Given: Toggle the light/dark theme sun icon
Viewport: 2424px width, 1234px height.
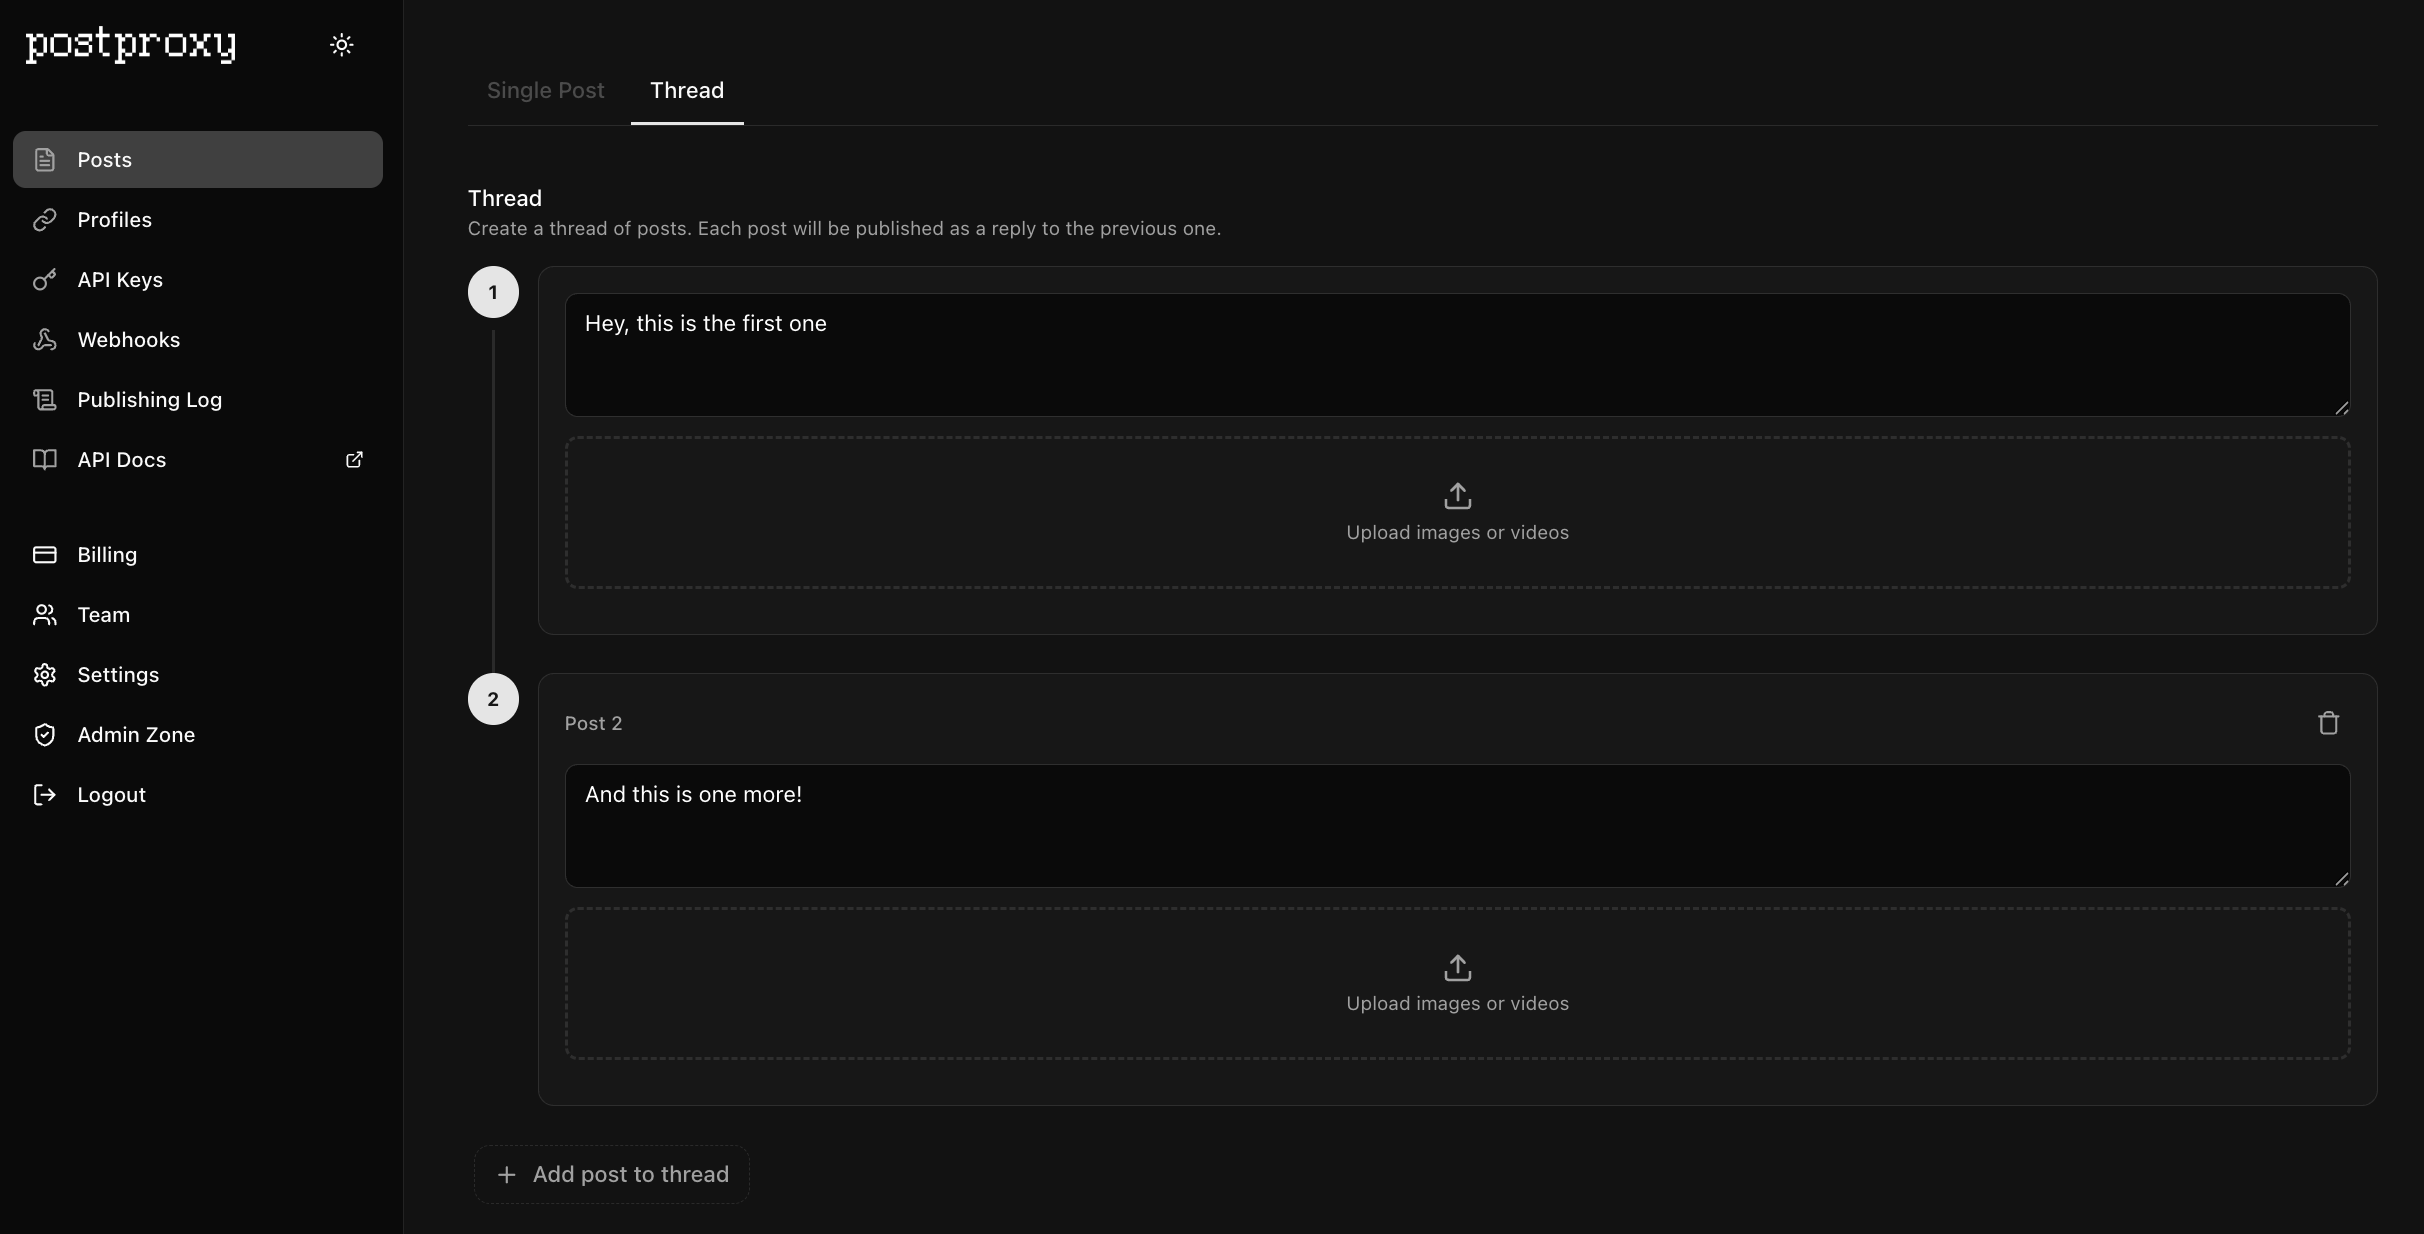Looking at the screenshot, I should pos(342,45).
